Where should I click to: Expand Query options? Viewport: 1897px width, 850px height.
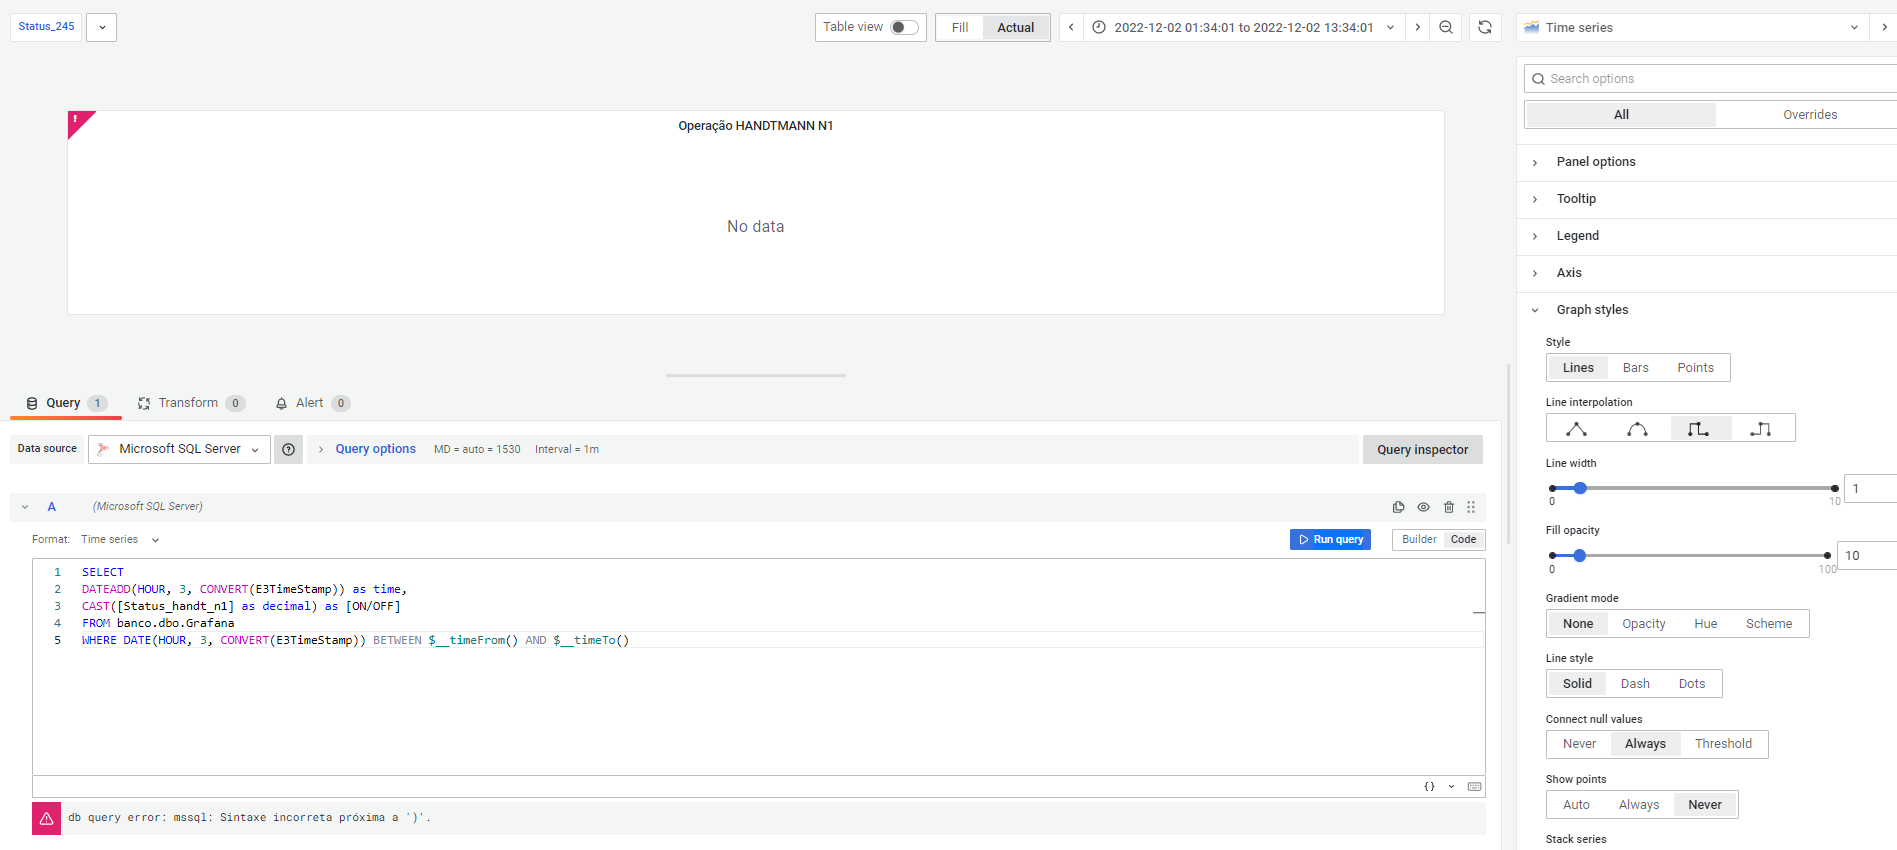coord(375,450)
